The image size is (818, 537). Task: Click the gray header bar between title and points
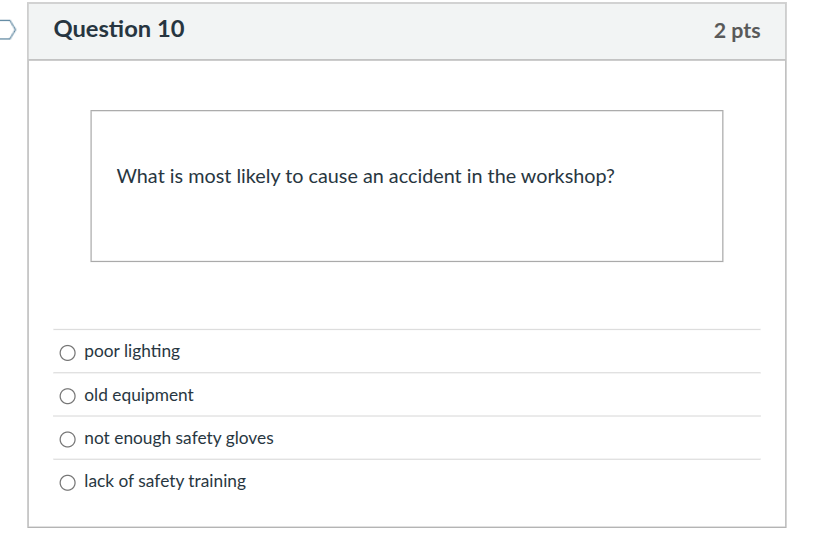tap(450, 31)
